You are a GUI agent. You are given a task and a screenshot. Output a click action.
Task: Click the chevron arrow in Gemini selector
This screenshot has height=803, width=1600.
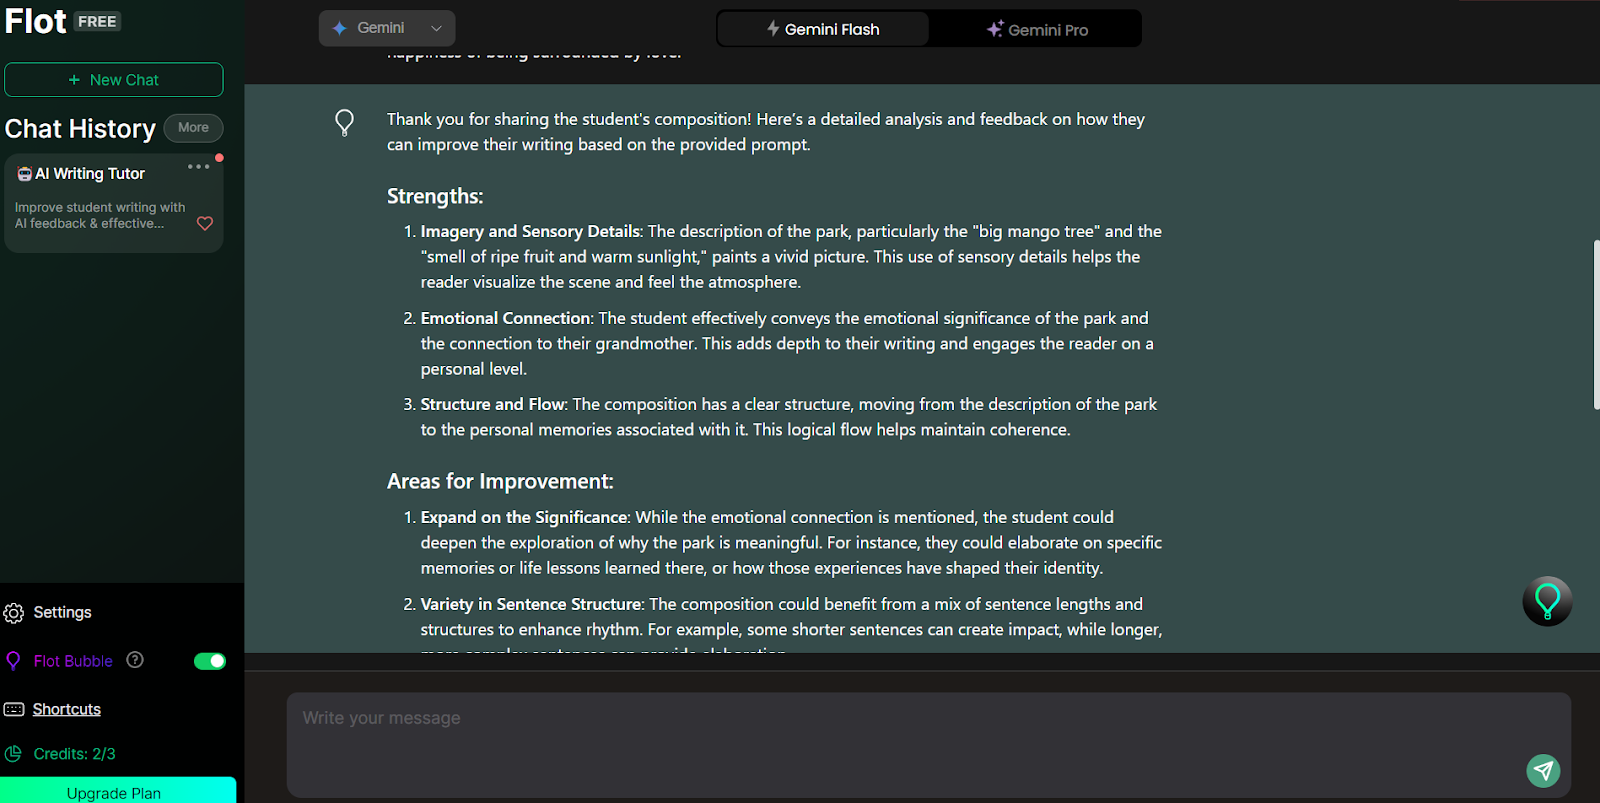coord(436,29)
